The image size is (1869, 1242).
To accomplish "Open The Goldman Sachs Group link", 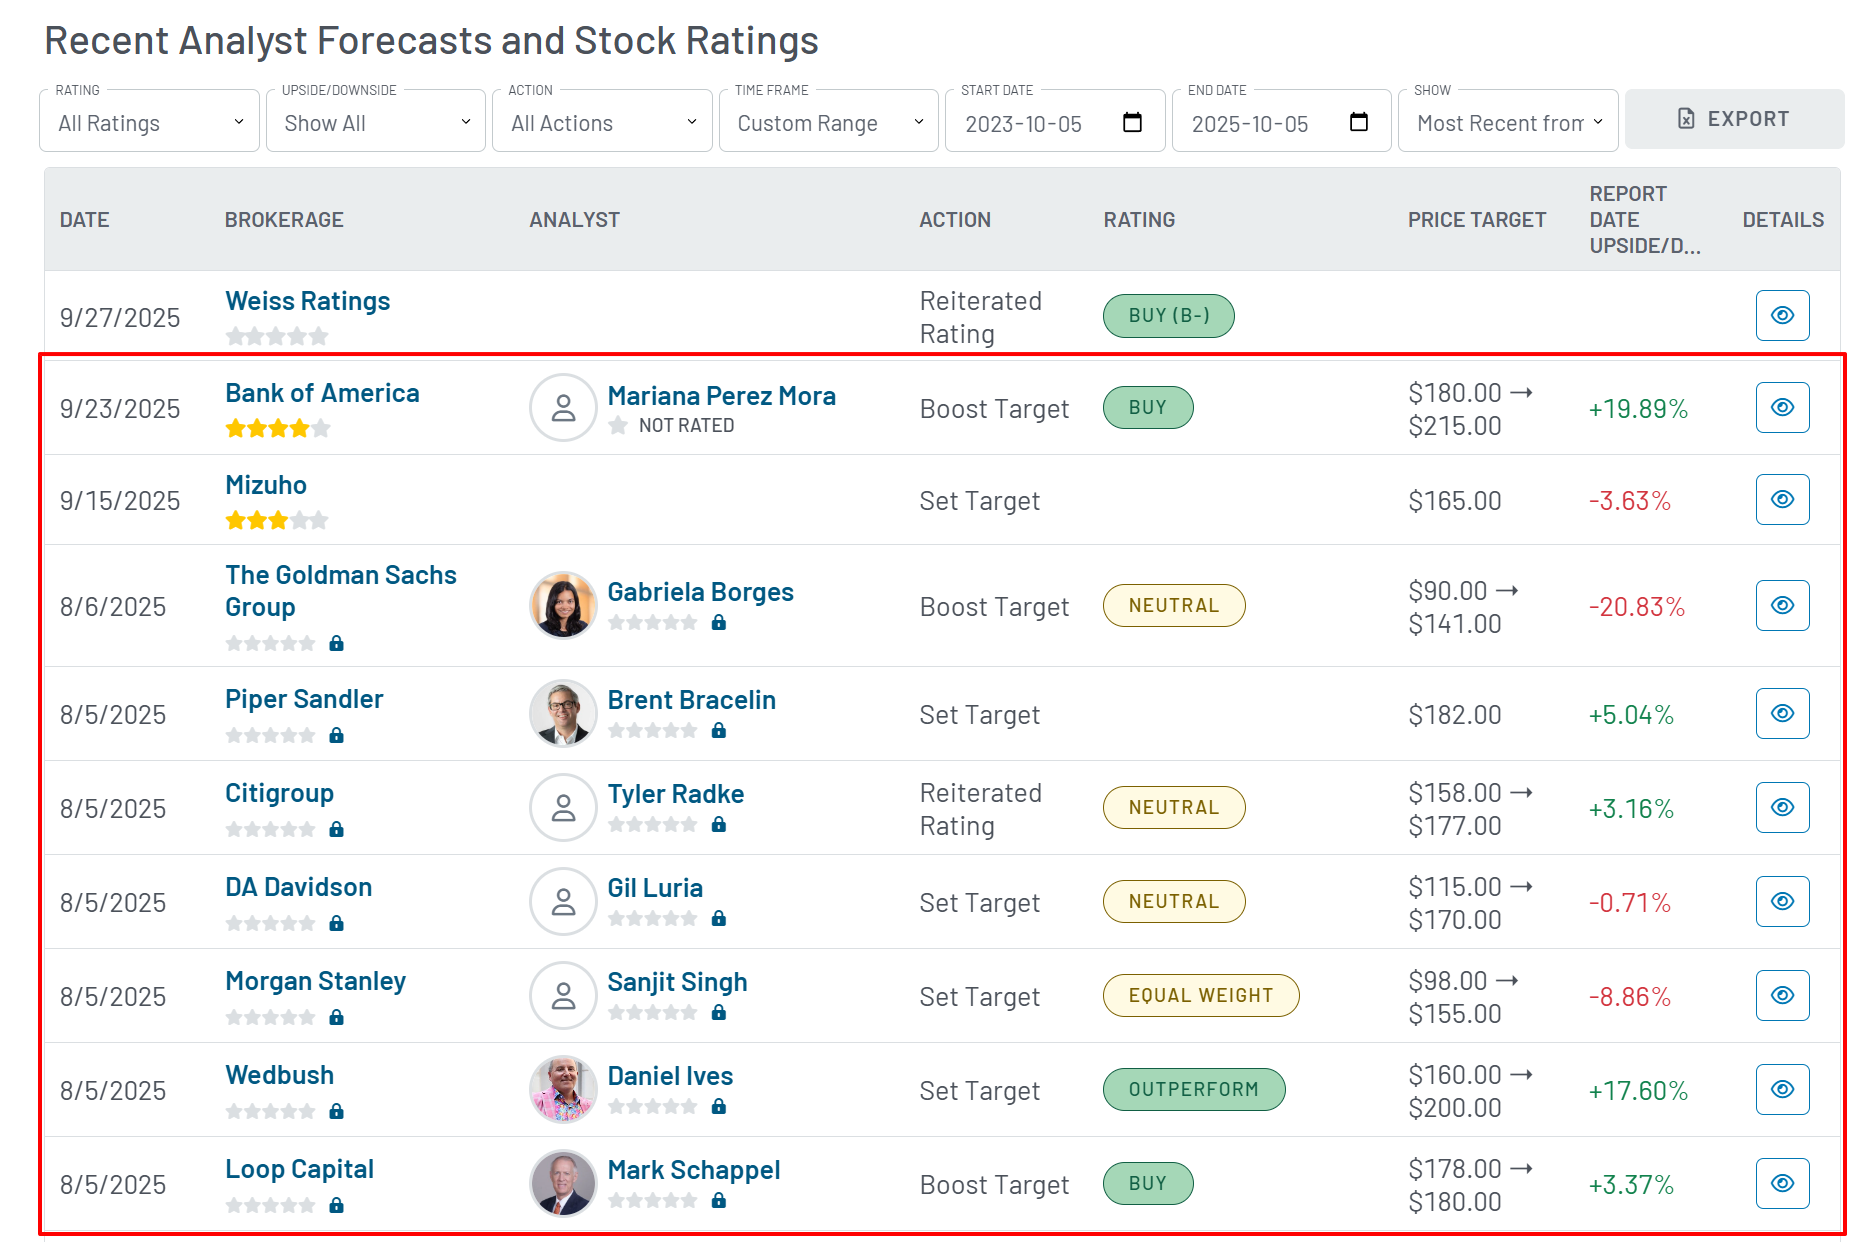I will (341, 591).
